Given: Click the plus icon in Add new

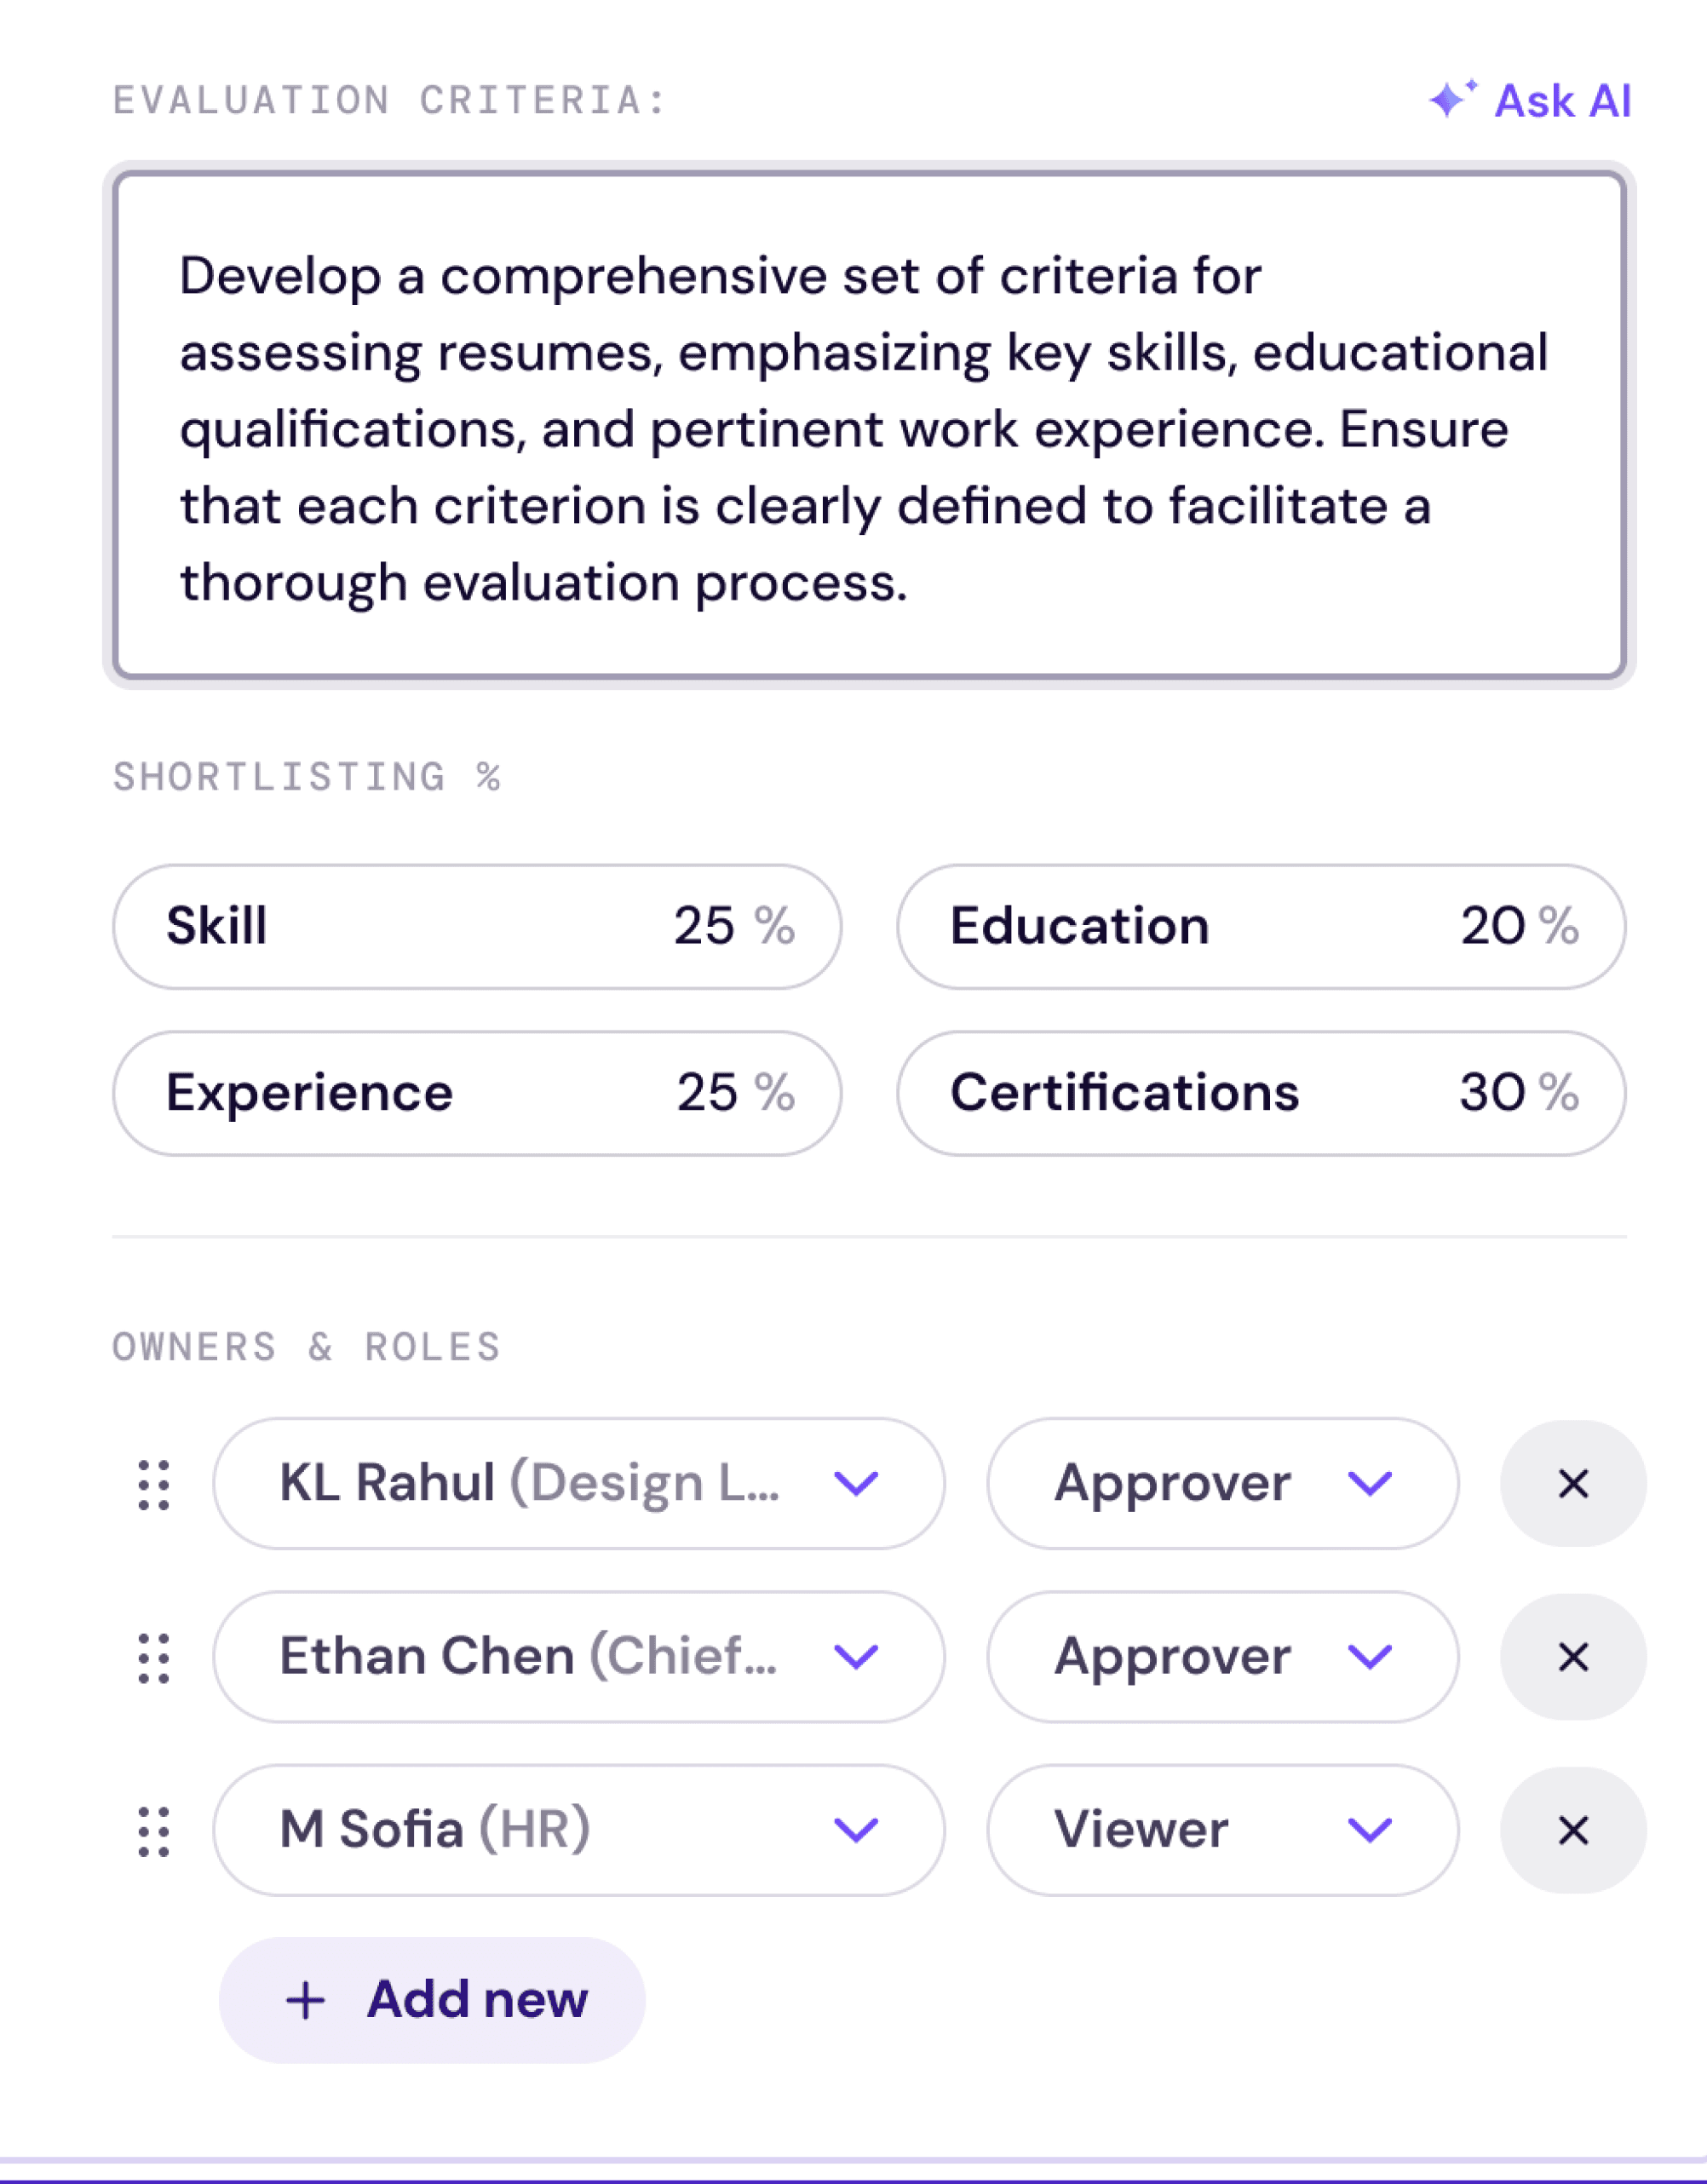Looking at the screenshot, I should [305, 2001].
